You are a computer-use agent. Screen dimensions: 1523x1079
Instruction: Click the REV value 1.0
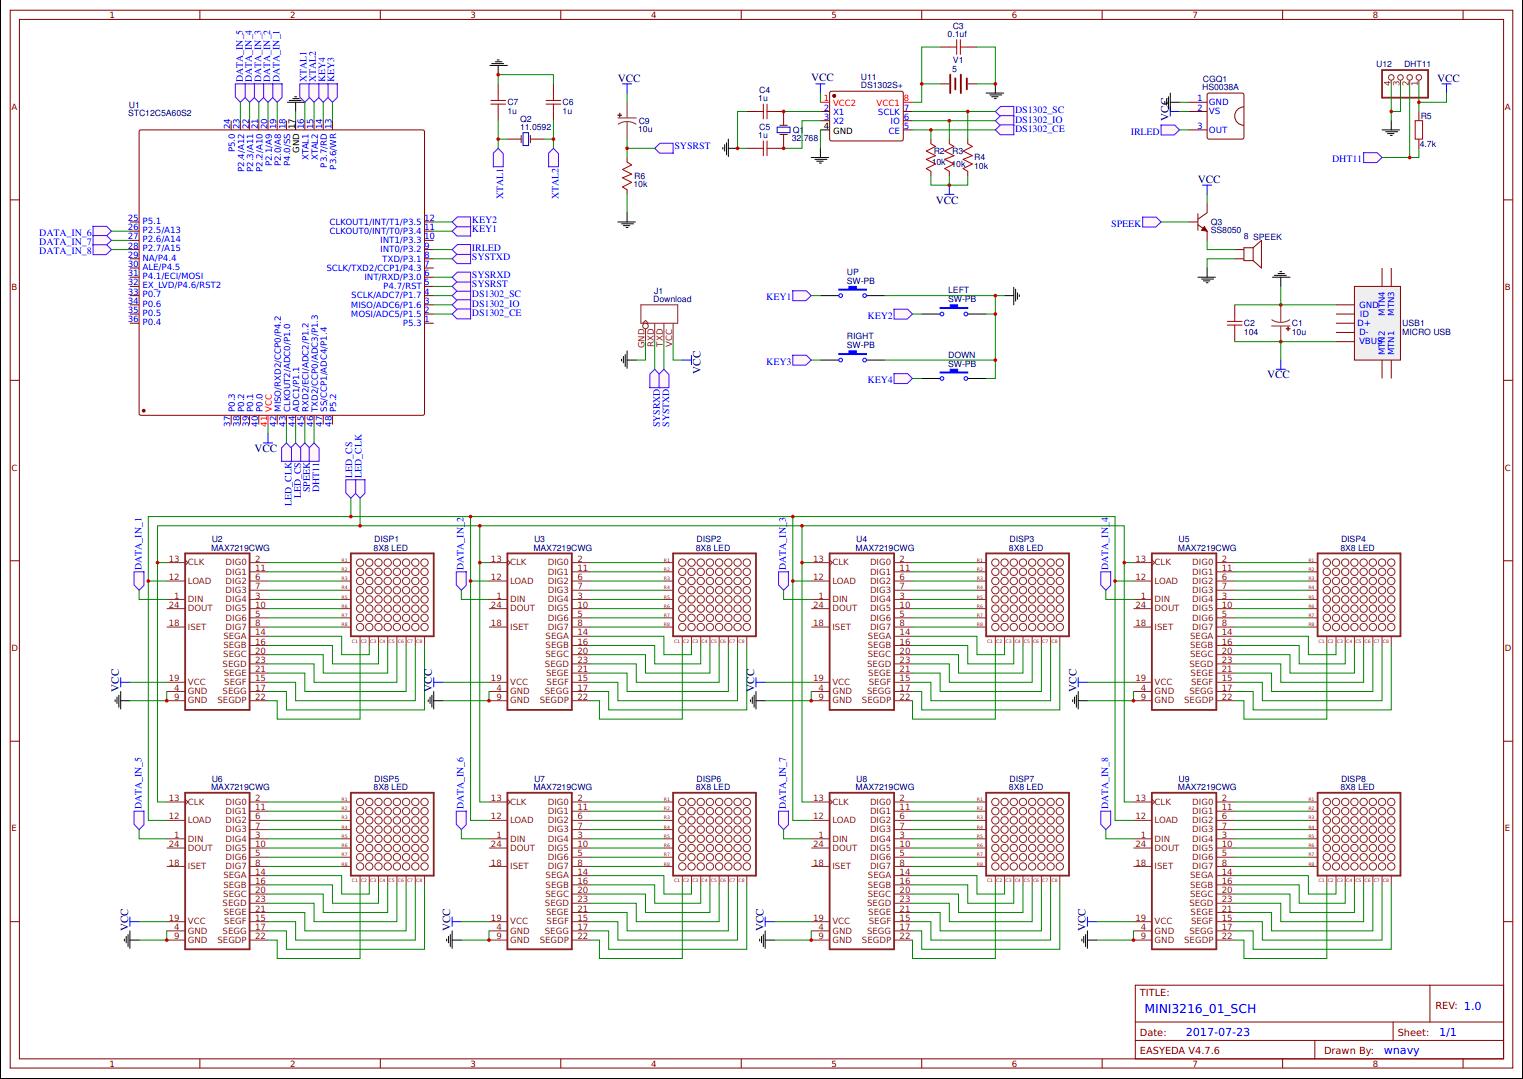1473,1006
